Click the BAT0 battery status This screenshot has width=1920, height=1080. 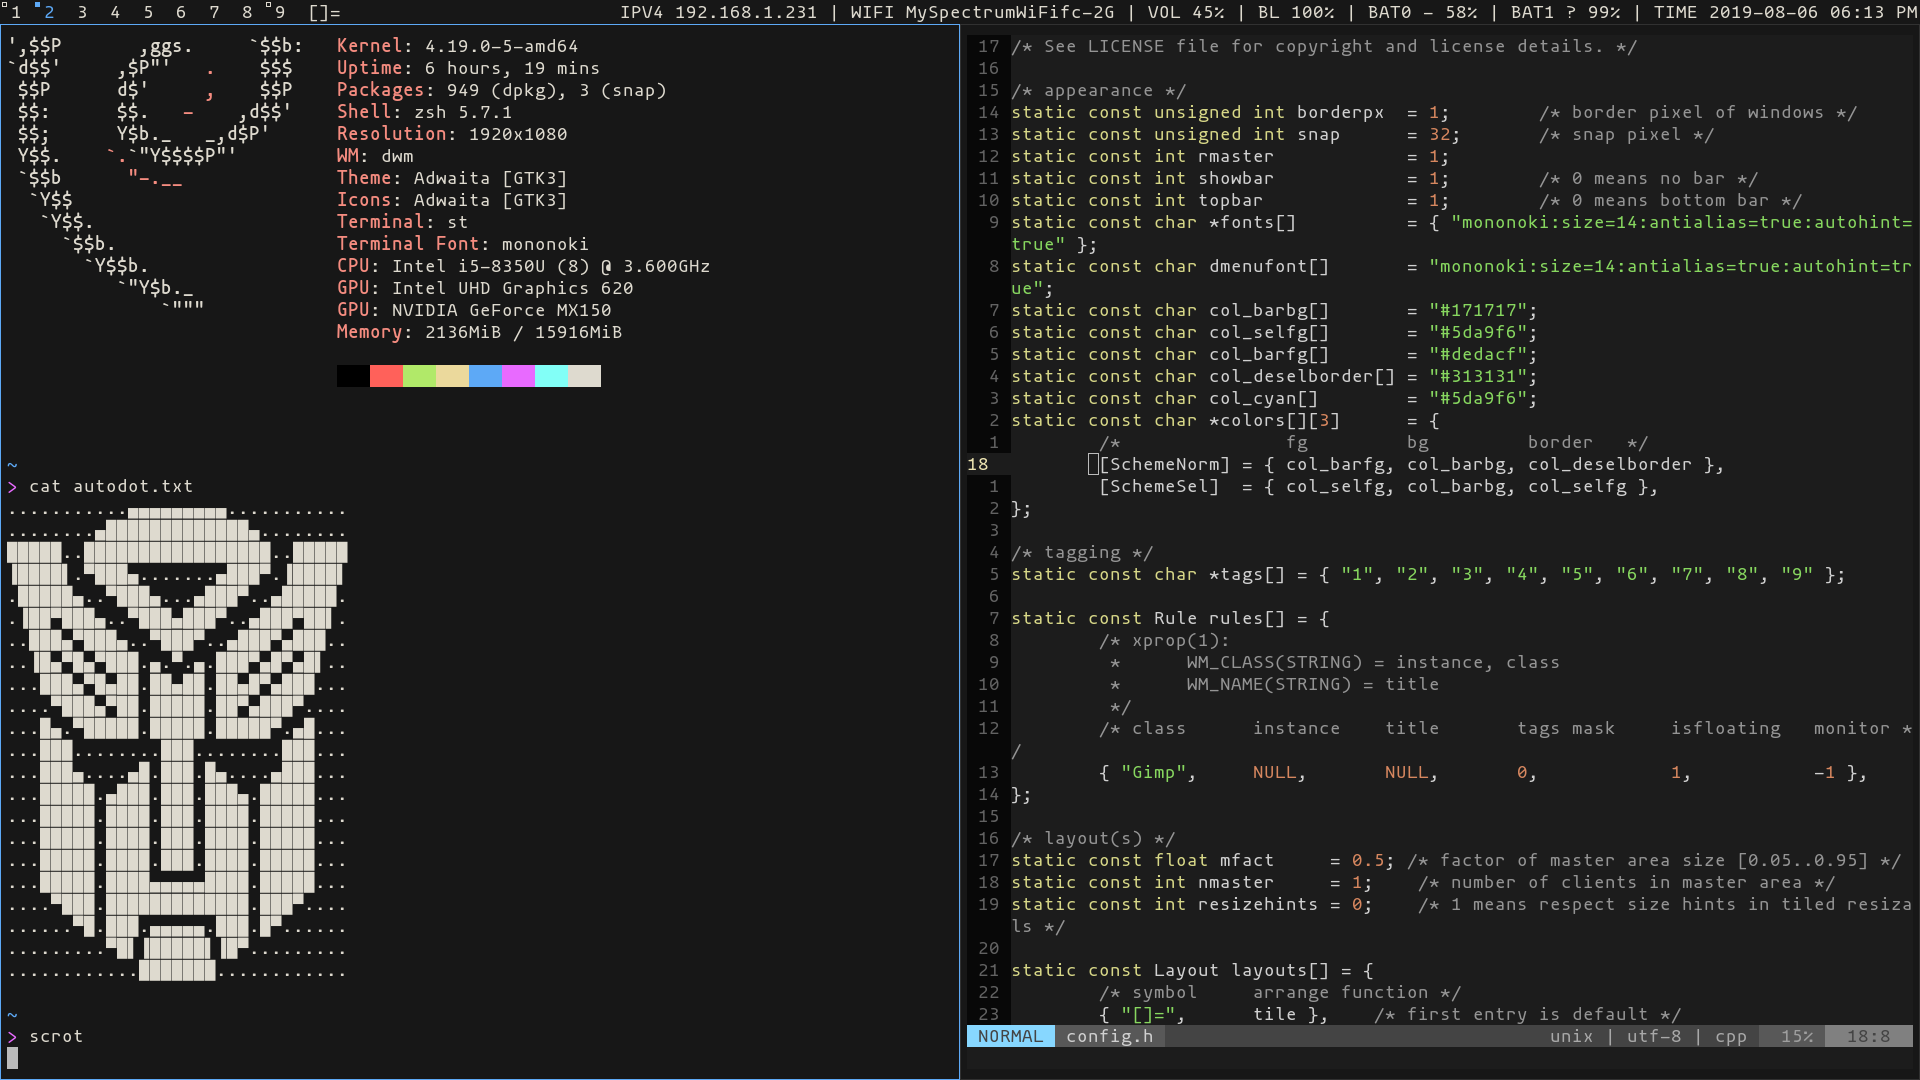click(x=1422, y=12)
